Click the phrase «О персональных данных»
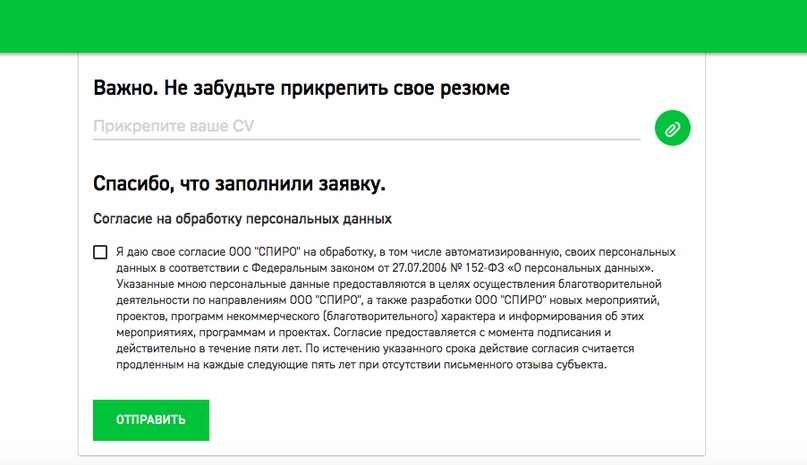Image resolution: width=807 pixels, height=465 pixels. coord(581,268)
